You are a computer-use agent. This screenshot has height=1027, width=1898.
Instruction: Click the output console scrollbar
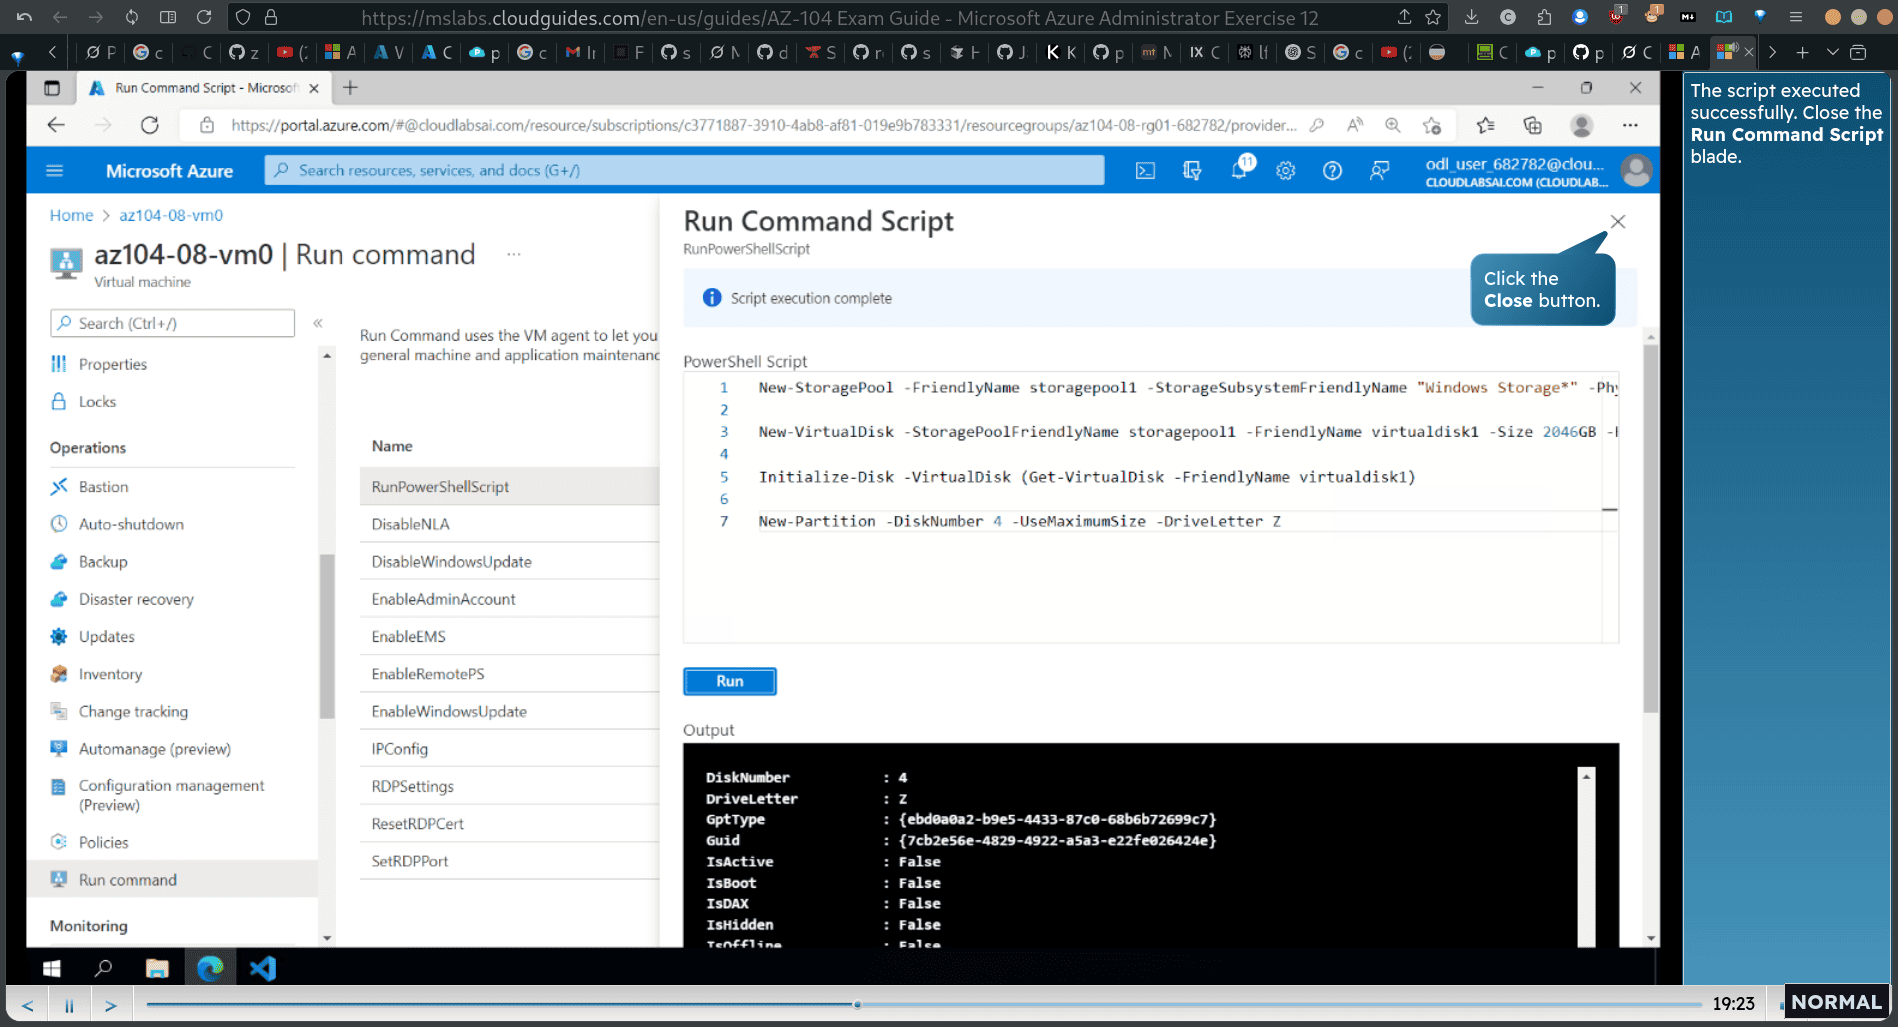tap(1586, 857)
